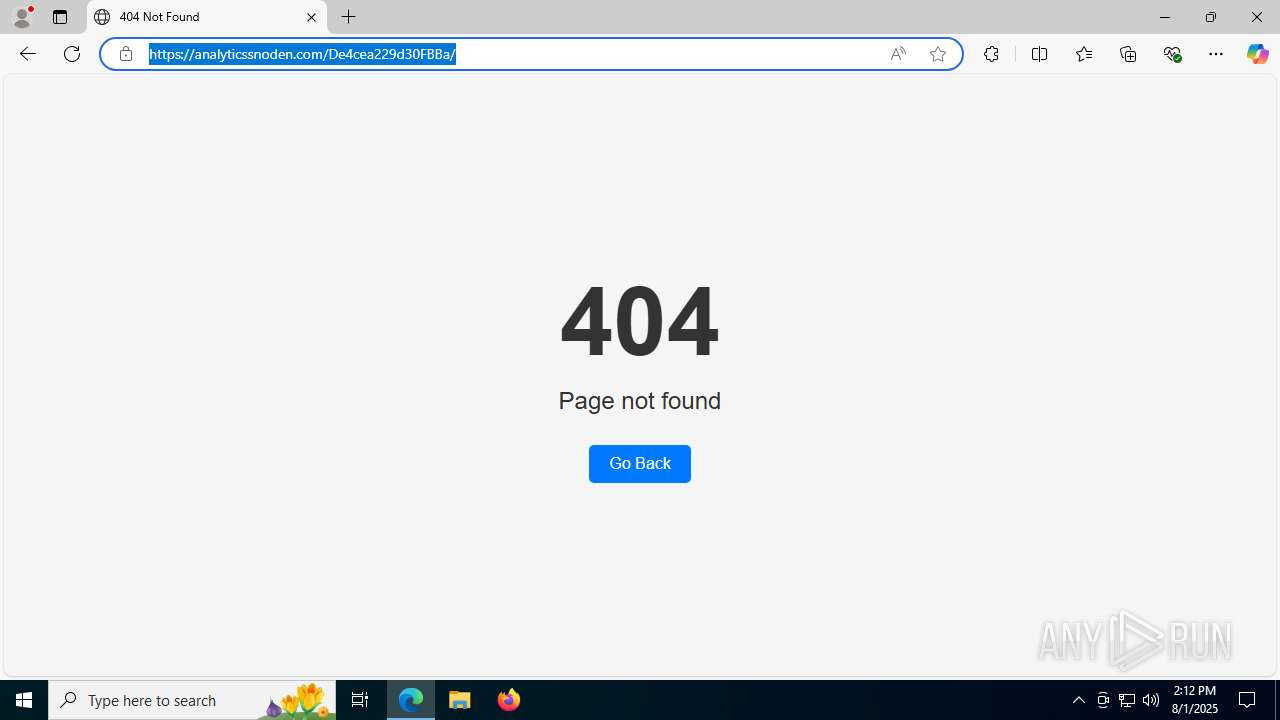
Task: Open File Explorer from taskbar
Action: [460, 700]
